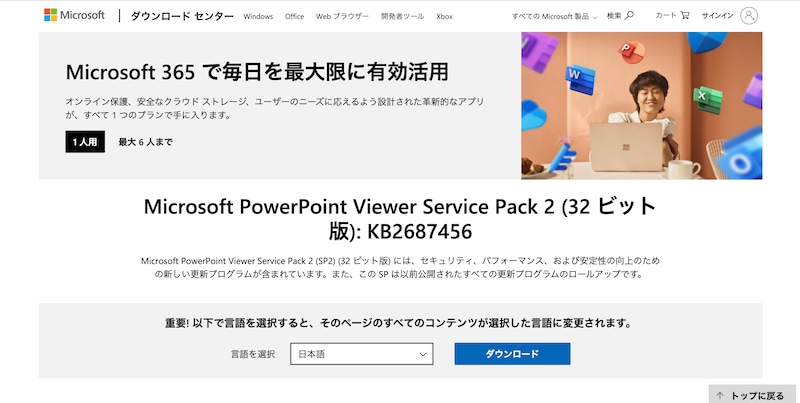Open the 日本語 language dropdown

point(362,354)
